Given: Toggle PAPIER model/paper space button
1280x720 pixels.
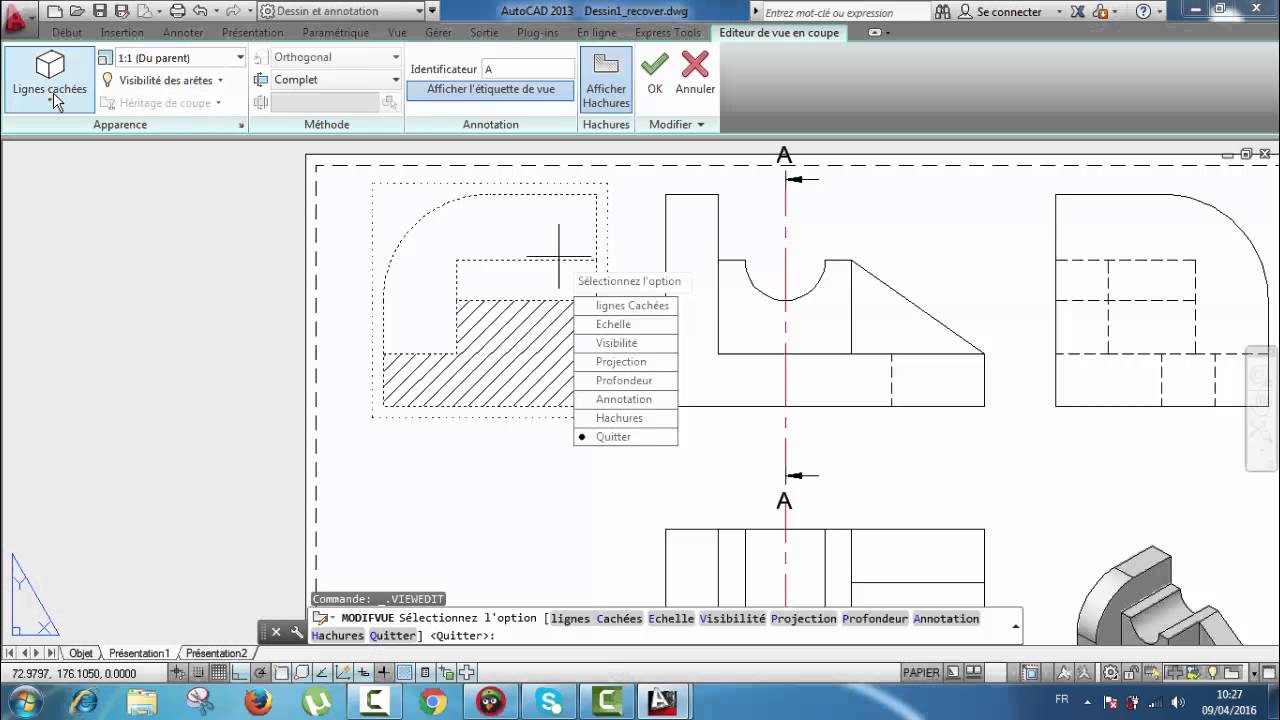Looking at the screenshot, I should click(x=921, y=673).
